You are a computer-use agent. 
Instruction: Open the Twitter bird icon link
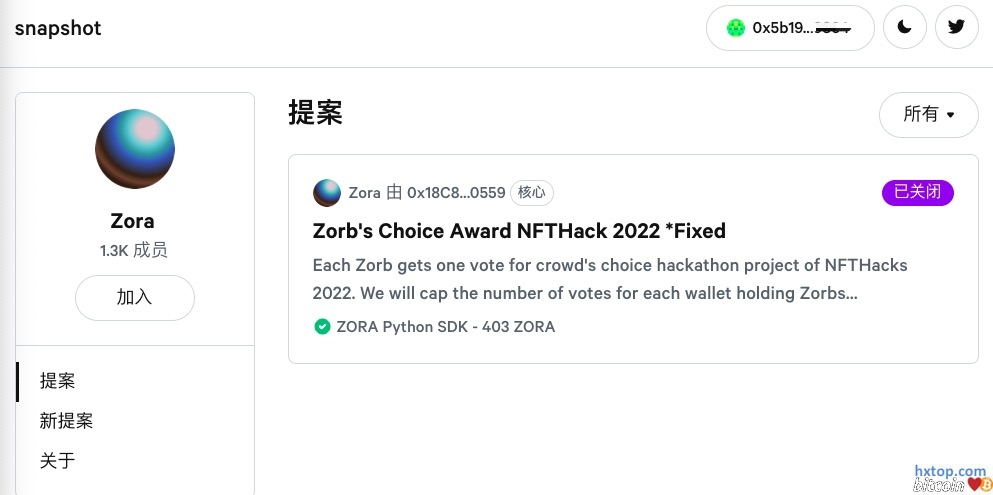click(x=956, y=28)
